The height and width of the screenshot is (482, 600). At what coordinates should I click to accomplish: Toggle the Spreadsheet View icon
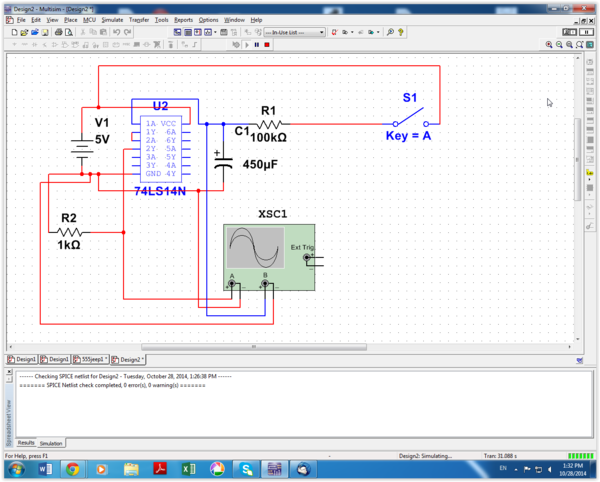(x=188, y=32)
